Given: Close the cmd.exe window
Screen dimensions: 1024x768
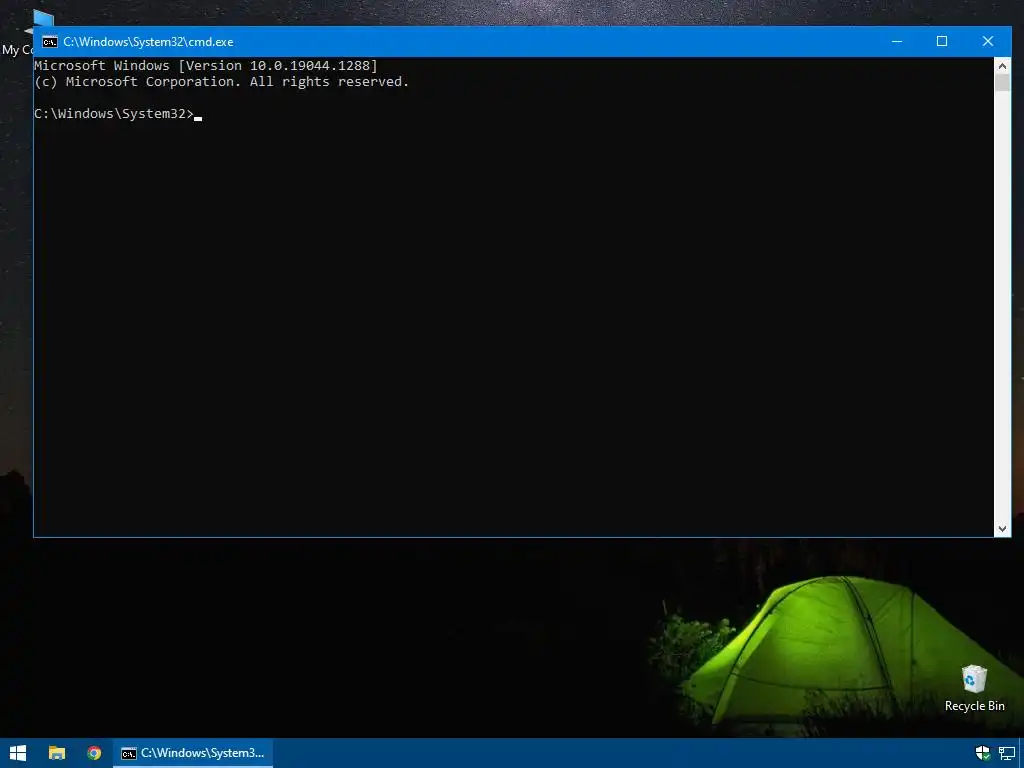Looking at the screenshot, I should pyautogui.click(x=987, y=41).
